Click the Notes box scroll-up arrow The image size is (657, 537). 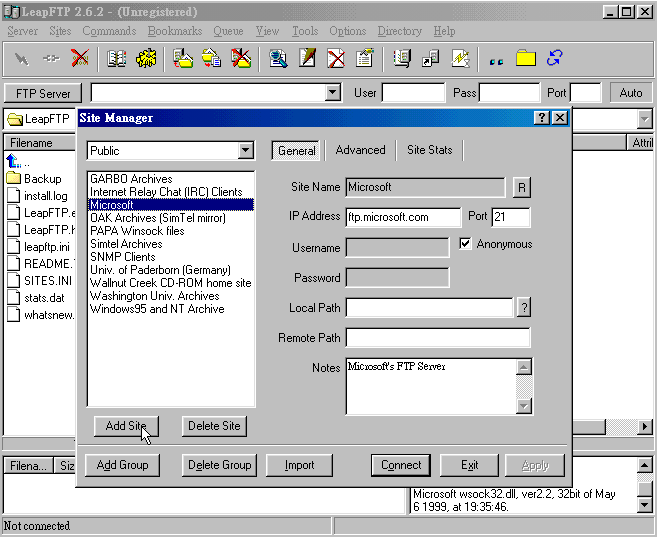[x=524, y=367]
